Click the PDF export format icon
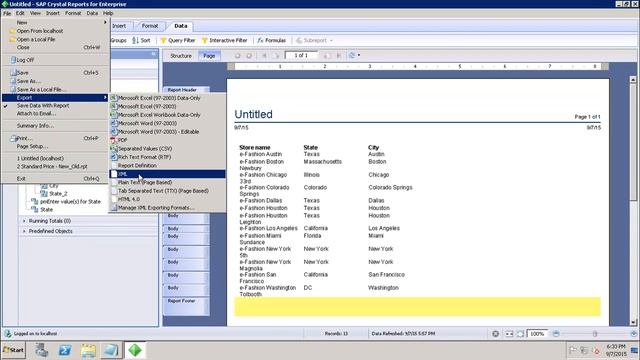640x360 pixels. pyautogui.click(x=113, y=140)
